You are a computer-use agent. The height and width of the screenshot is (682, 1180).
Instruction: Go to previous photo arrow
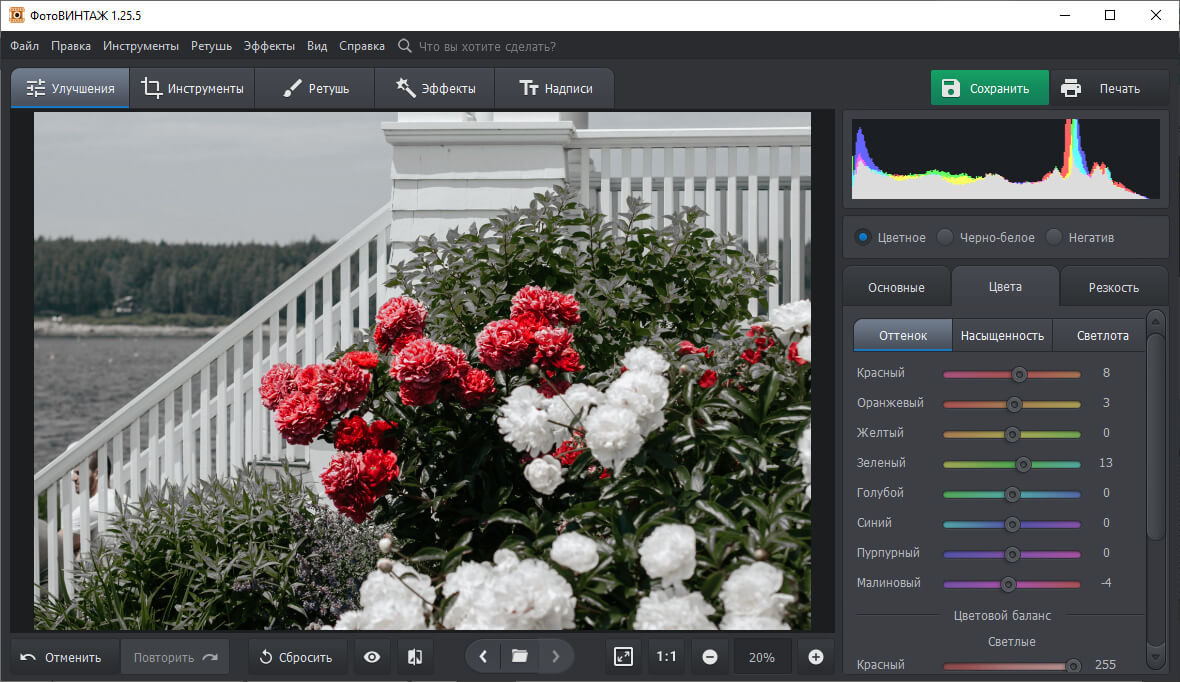483,657
